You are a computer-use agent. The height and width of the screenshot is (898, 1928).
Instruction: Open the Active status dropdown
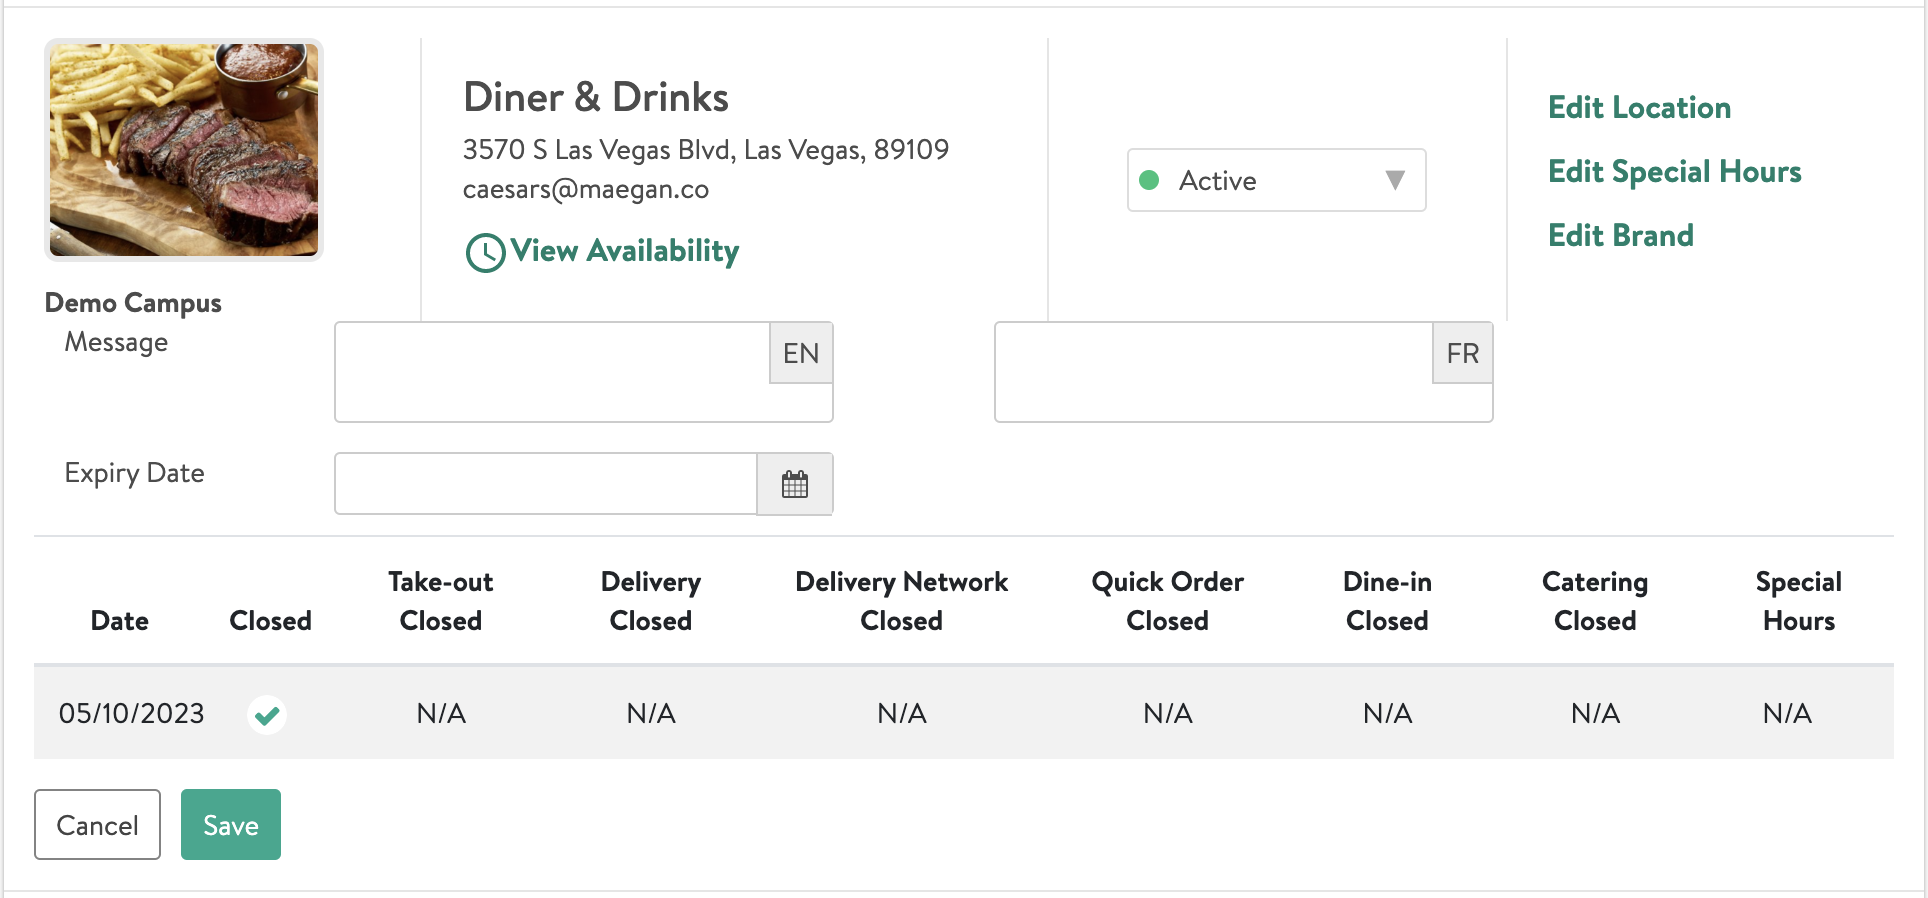tap(1275, 181)
